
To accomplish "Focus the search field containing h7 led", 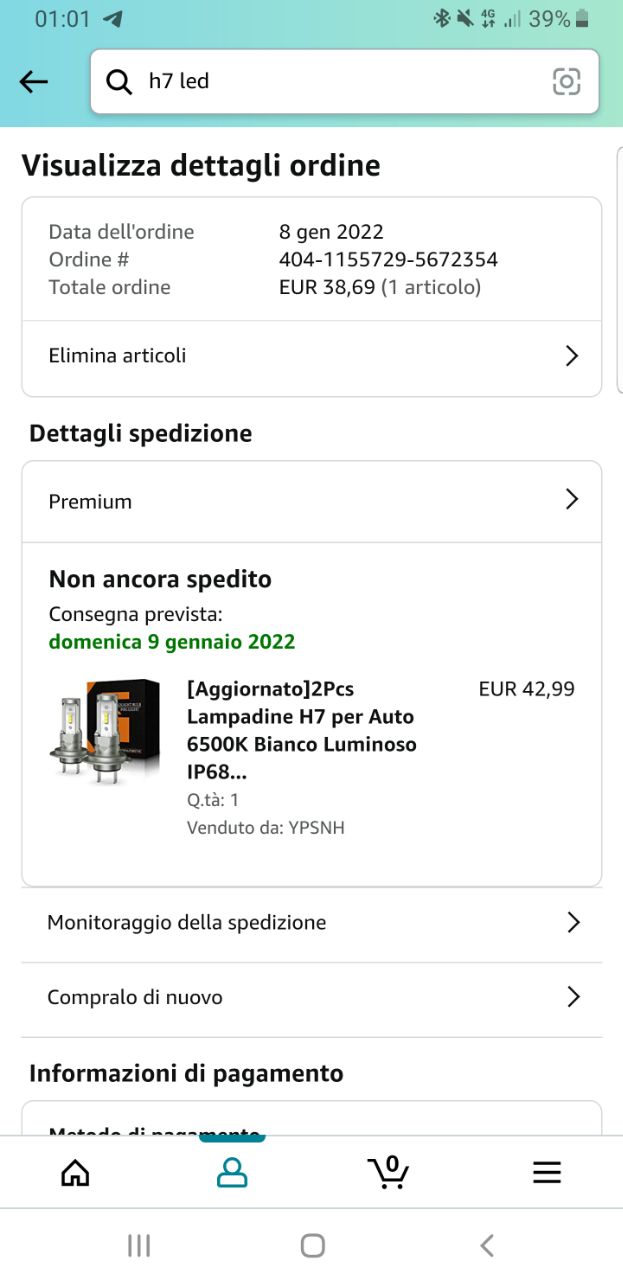I will pos(345,82).
